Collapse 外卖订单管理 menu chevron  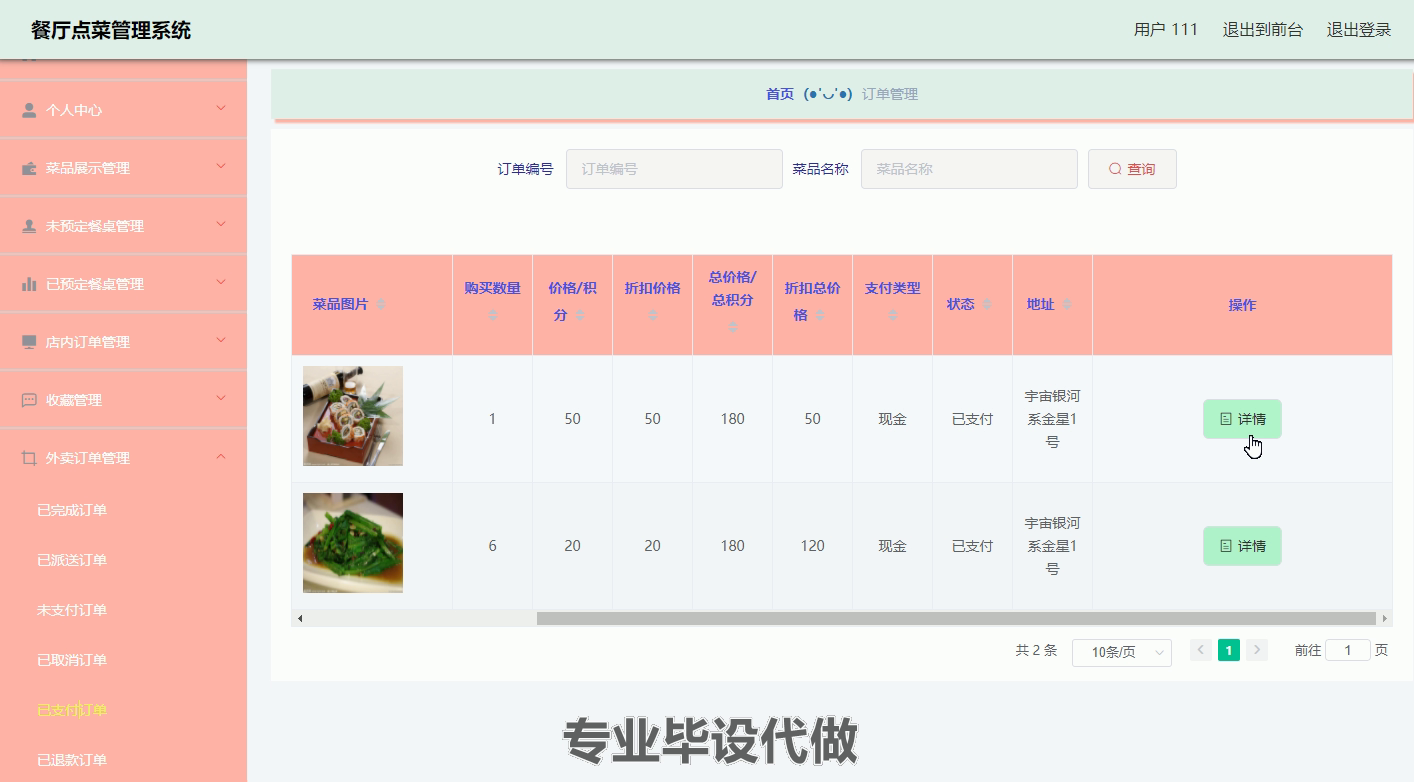pyautogui.click(x=222, y=457)
